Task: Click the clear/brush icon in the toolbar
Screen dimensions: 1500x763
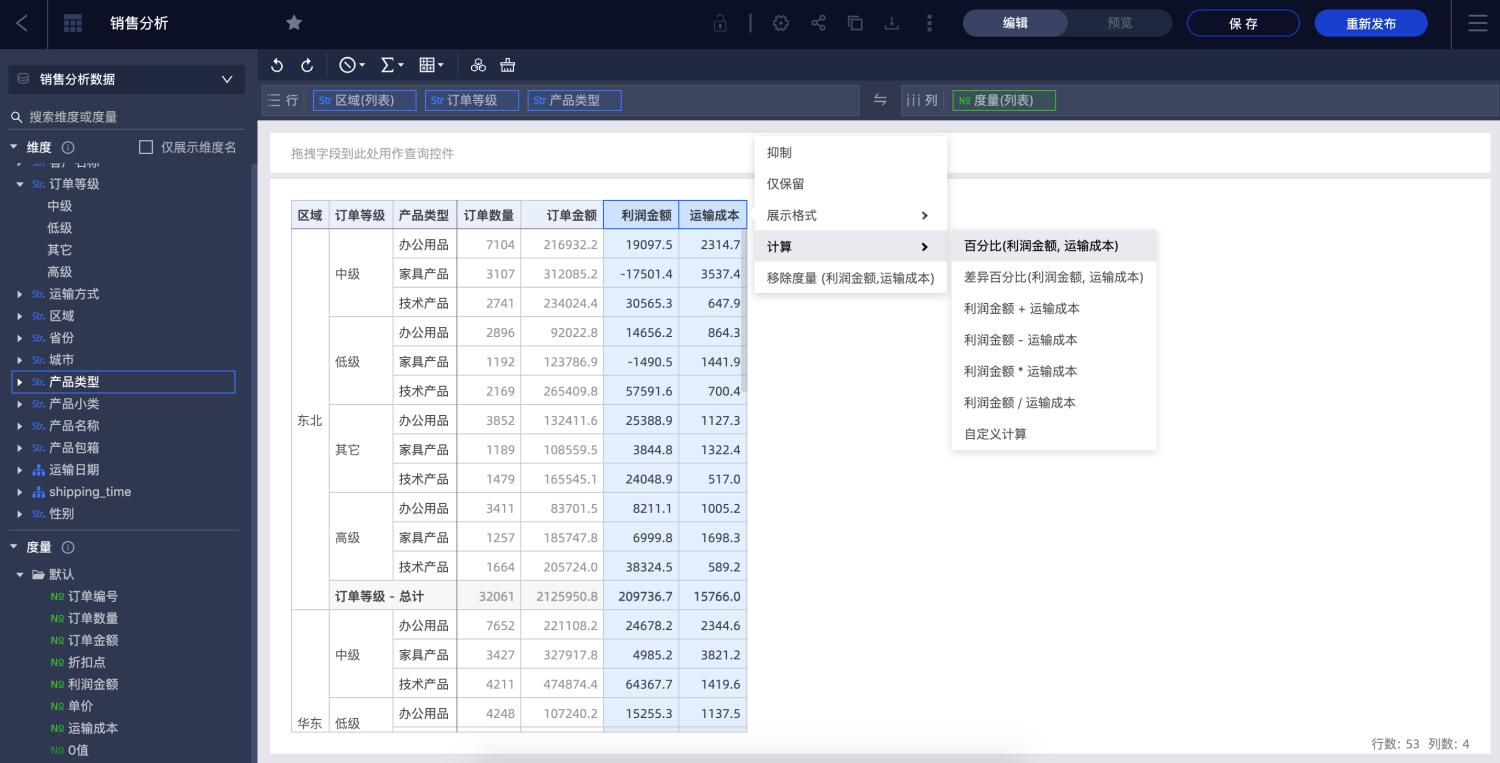Action: pyautogui.click(x=507, y=64)
